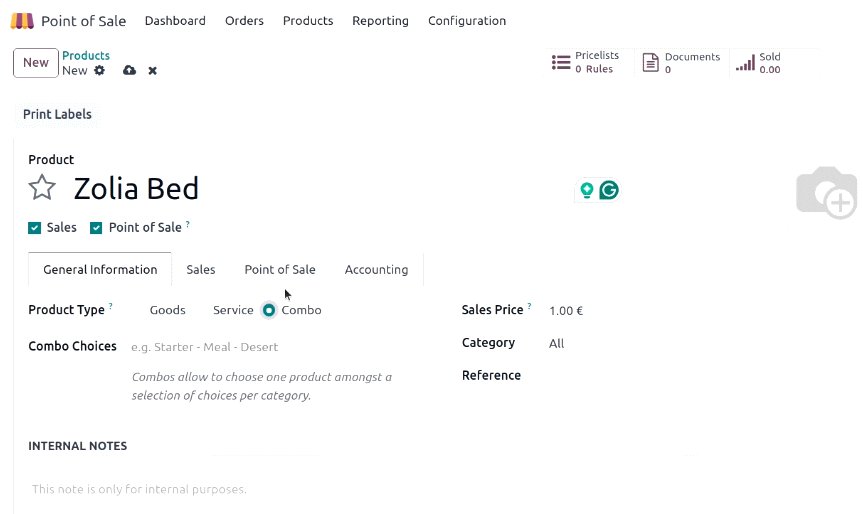Screen dimensions: 863x514
Task: Switch to the Accounting tab
Action: pos(376,270)
